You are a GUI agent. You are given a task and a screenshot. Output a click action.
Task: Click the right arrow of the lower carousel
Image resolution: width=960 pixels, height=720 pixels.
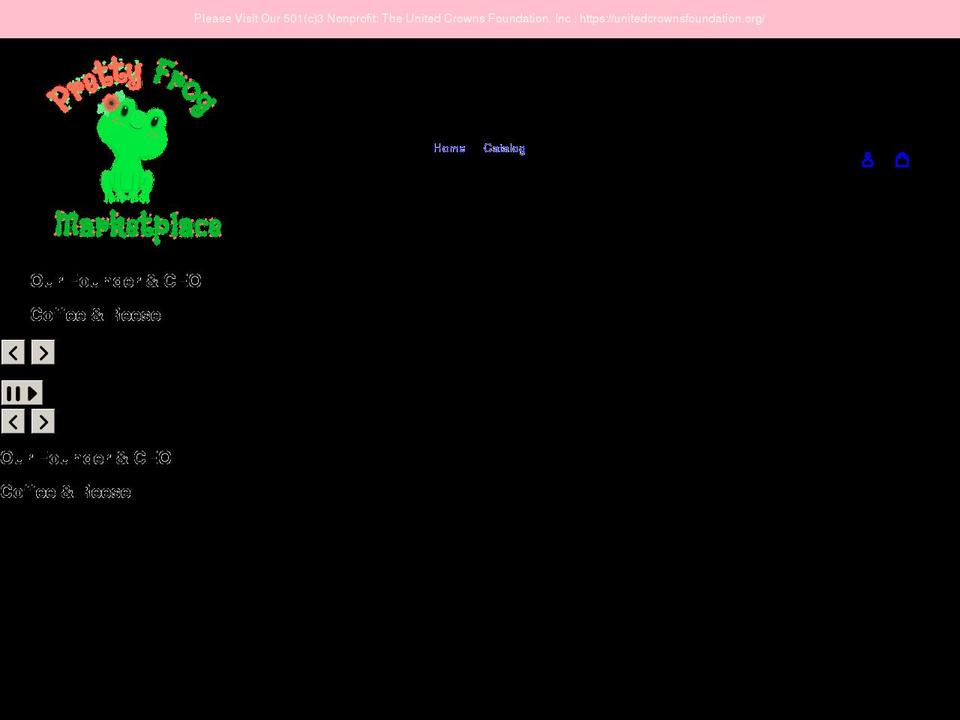coord(43,421)
